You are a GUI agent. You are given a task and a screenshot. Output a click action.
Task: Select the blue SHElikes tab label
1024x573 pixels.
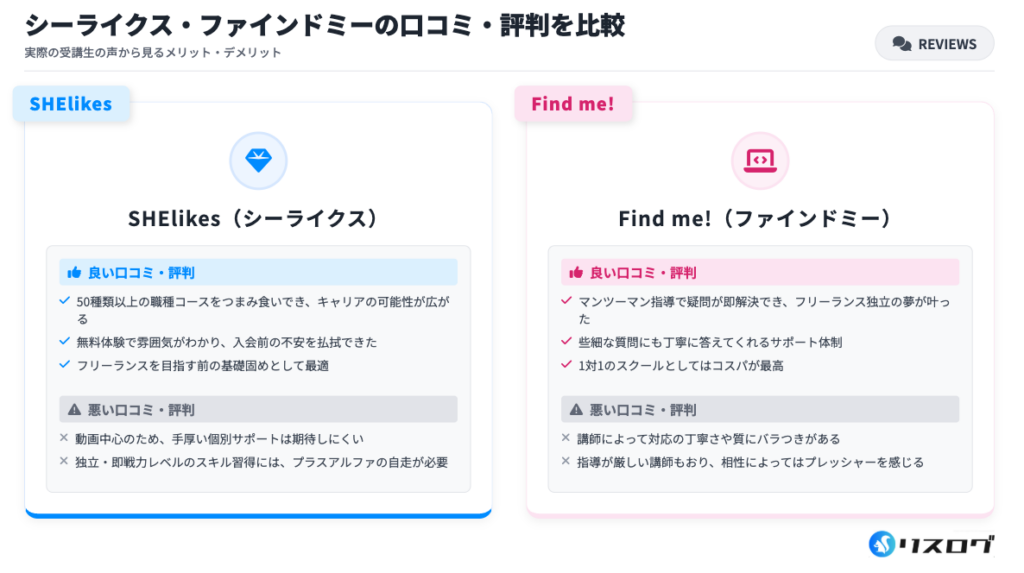pos(71,104)
